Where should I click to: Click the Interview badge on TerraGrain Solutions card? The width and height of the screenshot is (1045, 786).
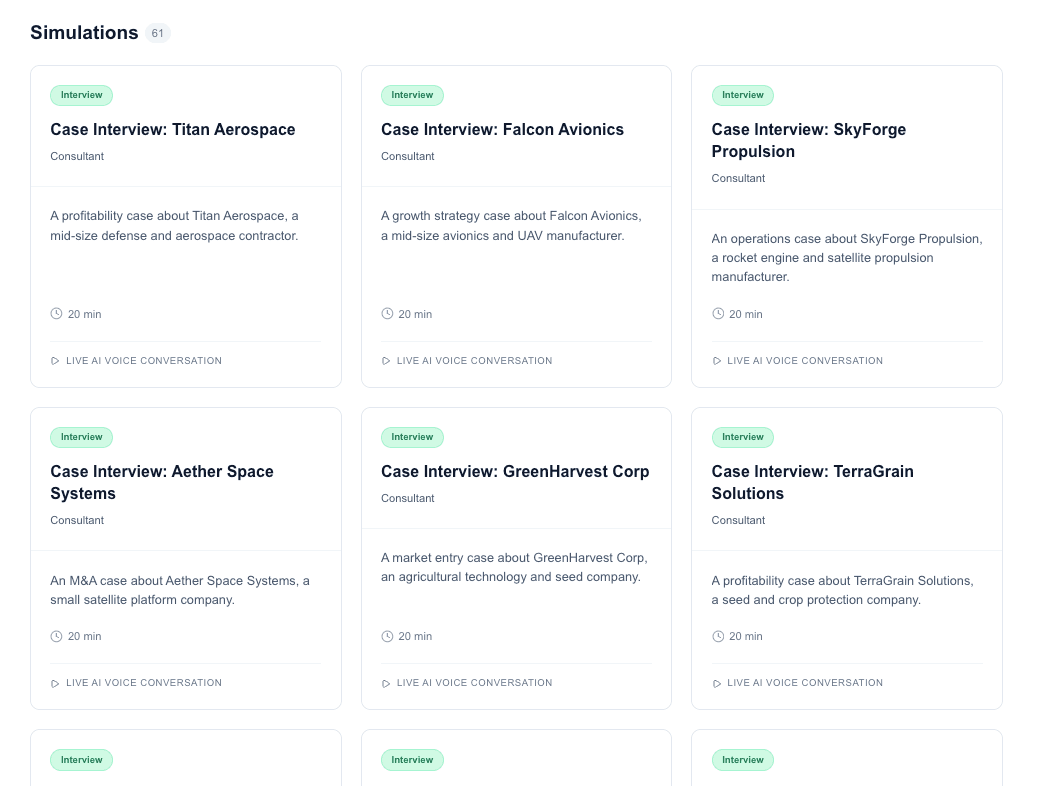(x=742, y=437)
